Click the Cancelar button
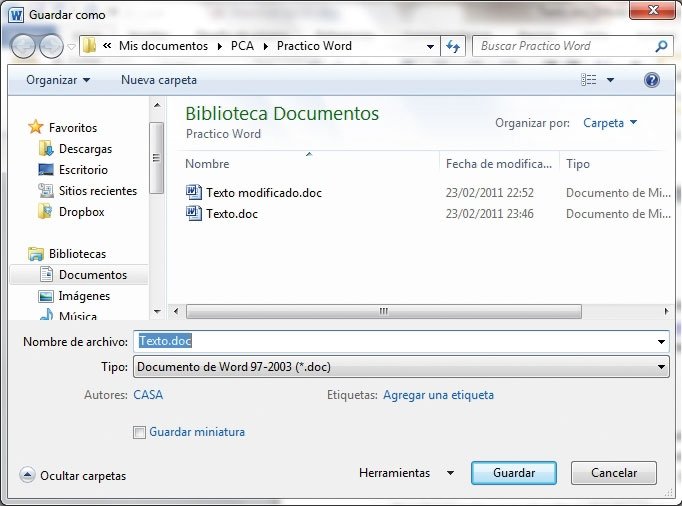Screen dimensions: 682x506 [614, 473]
